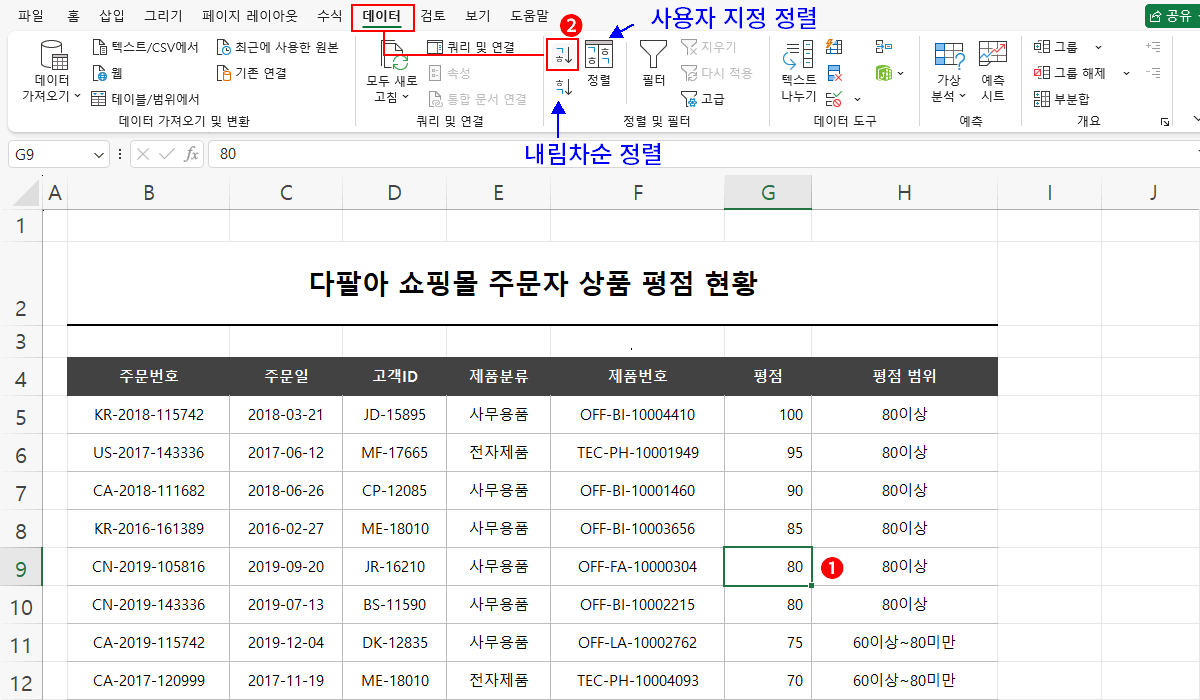Launch 텍스트 나누기 text to columns
This screenshot has width=1200, height=700.
coord(798,73)
